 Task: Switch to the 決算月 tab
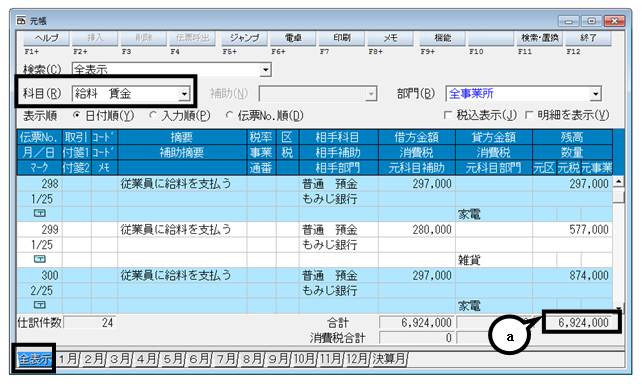[389, 360]
